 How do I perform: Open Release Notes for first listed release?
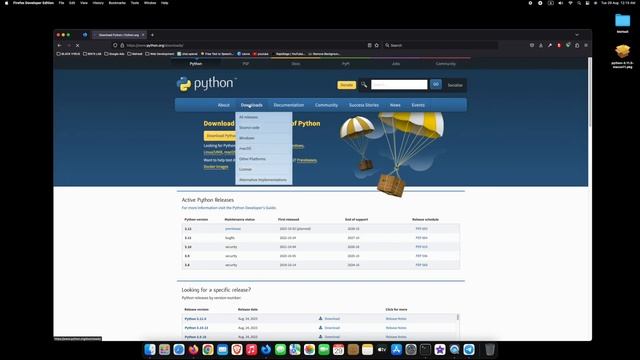pos(396,319)
